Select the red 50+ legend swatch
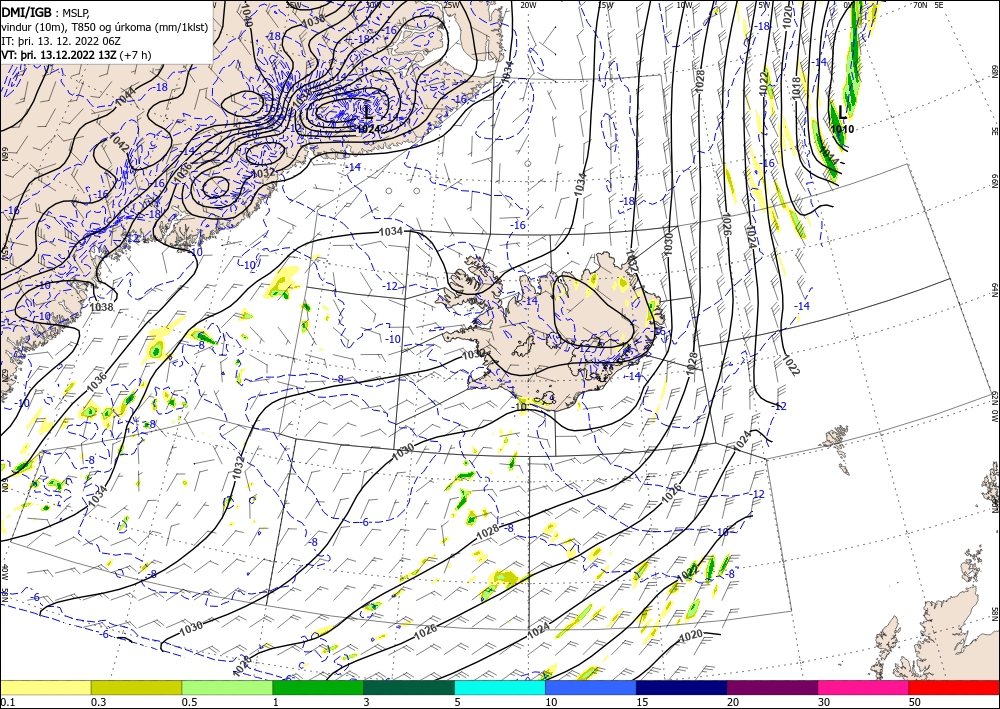This screenshot has height=709, width=1000. click(x=954, y=687)
